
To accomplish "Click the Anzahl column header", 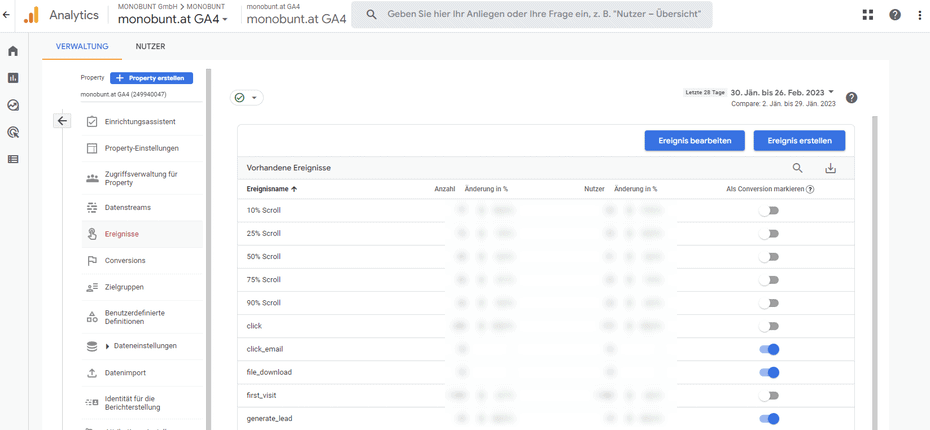I will click(444, 189).
